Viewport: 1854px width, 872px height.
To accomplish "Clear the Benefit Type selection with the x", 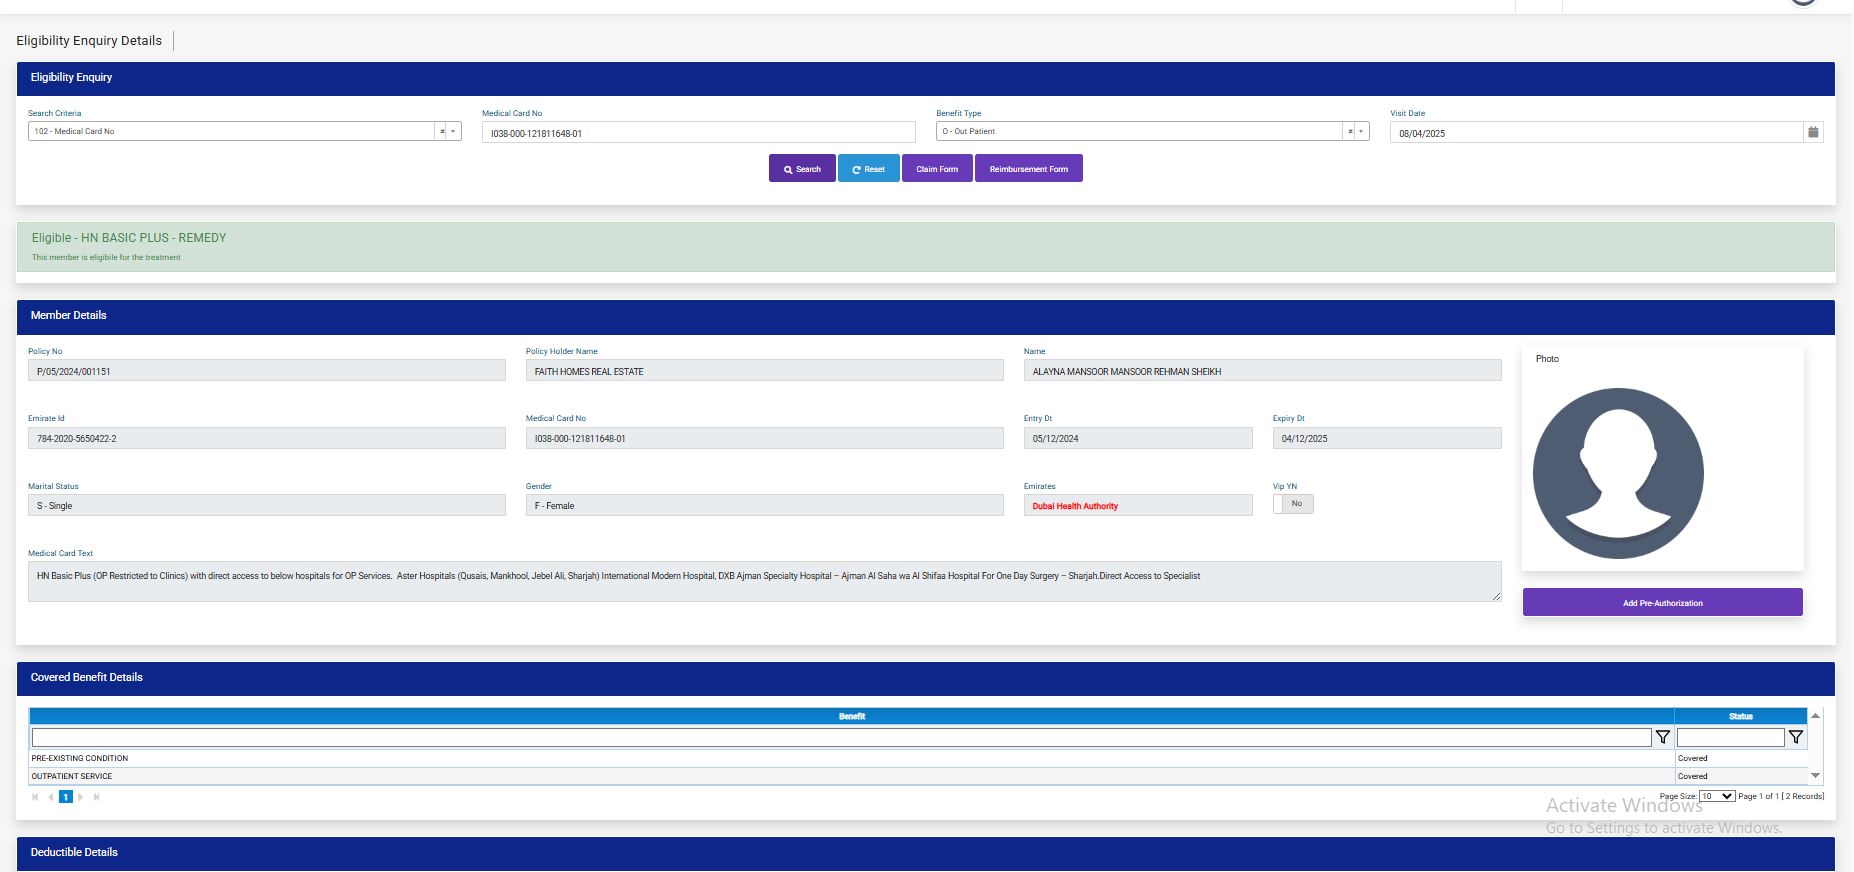I will pyautogui.click(x=1350, y=131).
